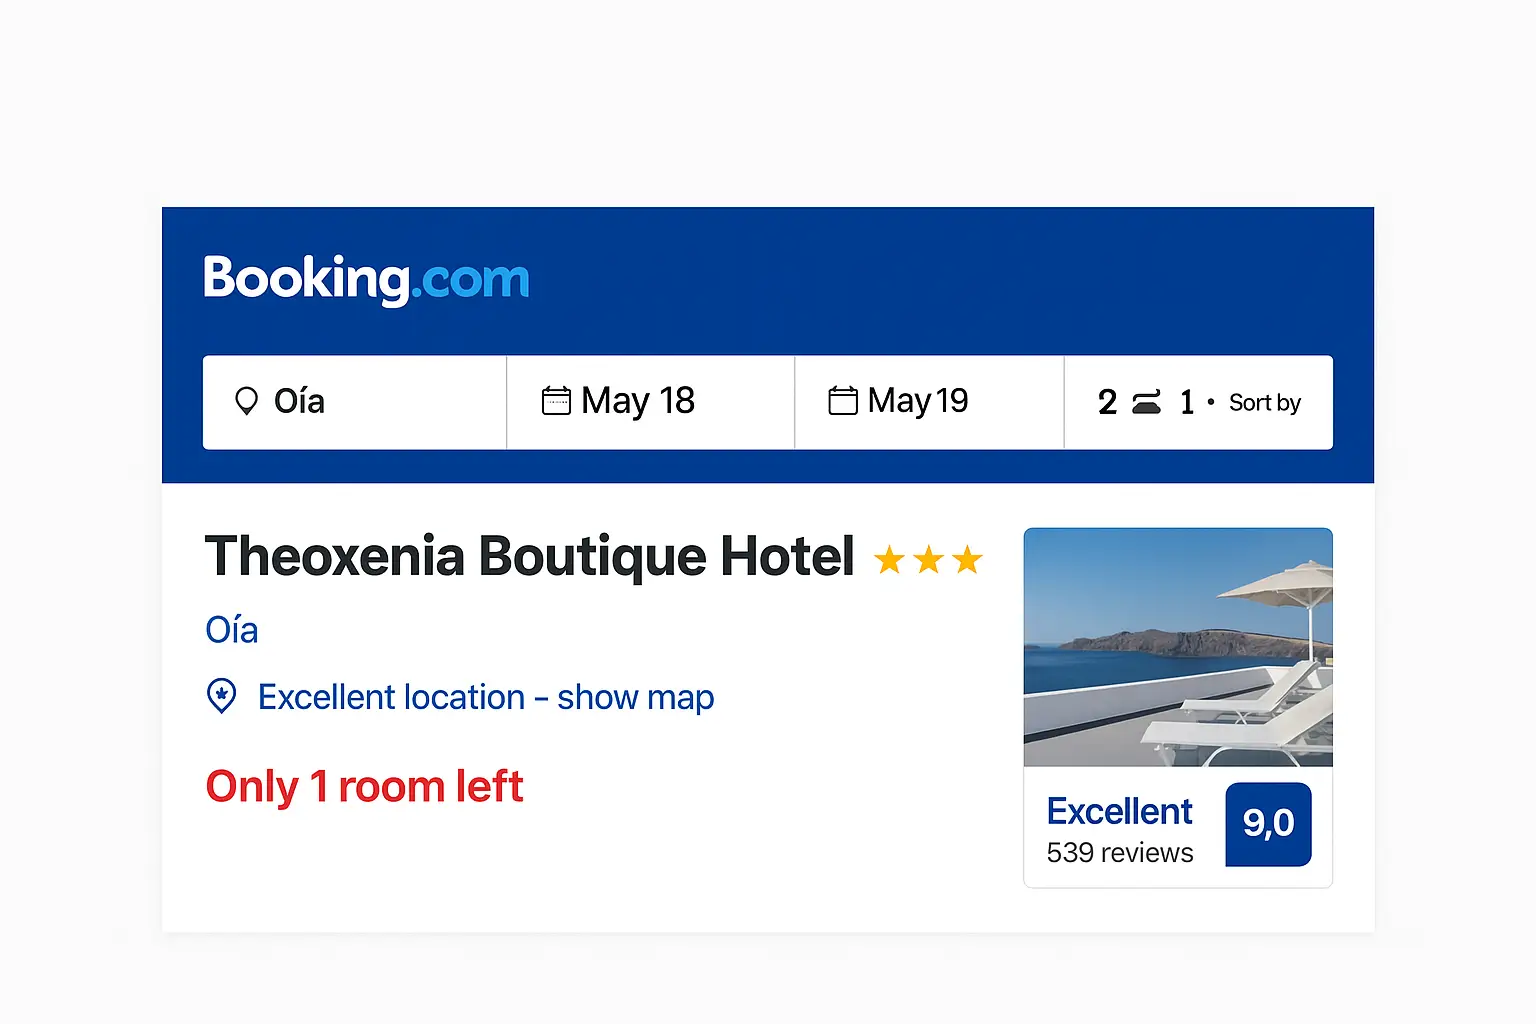Click the check-out calendar icon
This screenshot has height=1024, width=1536.
pos(843,401)
